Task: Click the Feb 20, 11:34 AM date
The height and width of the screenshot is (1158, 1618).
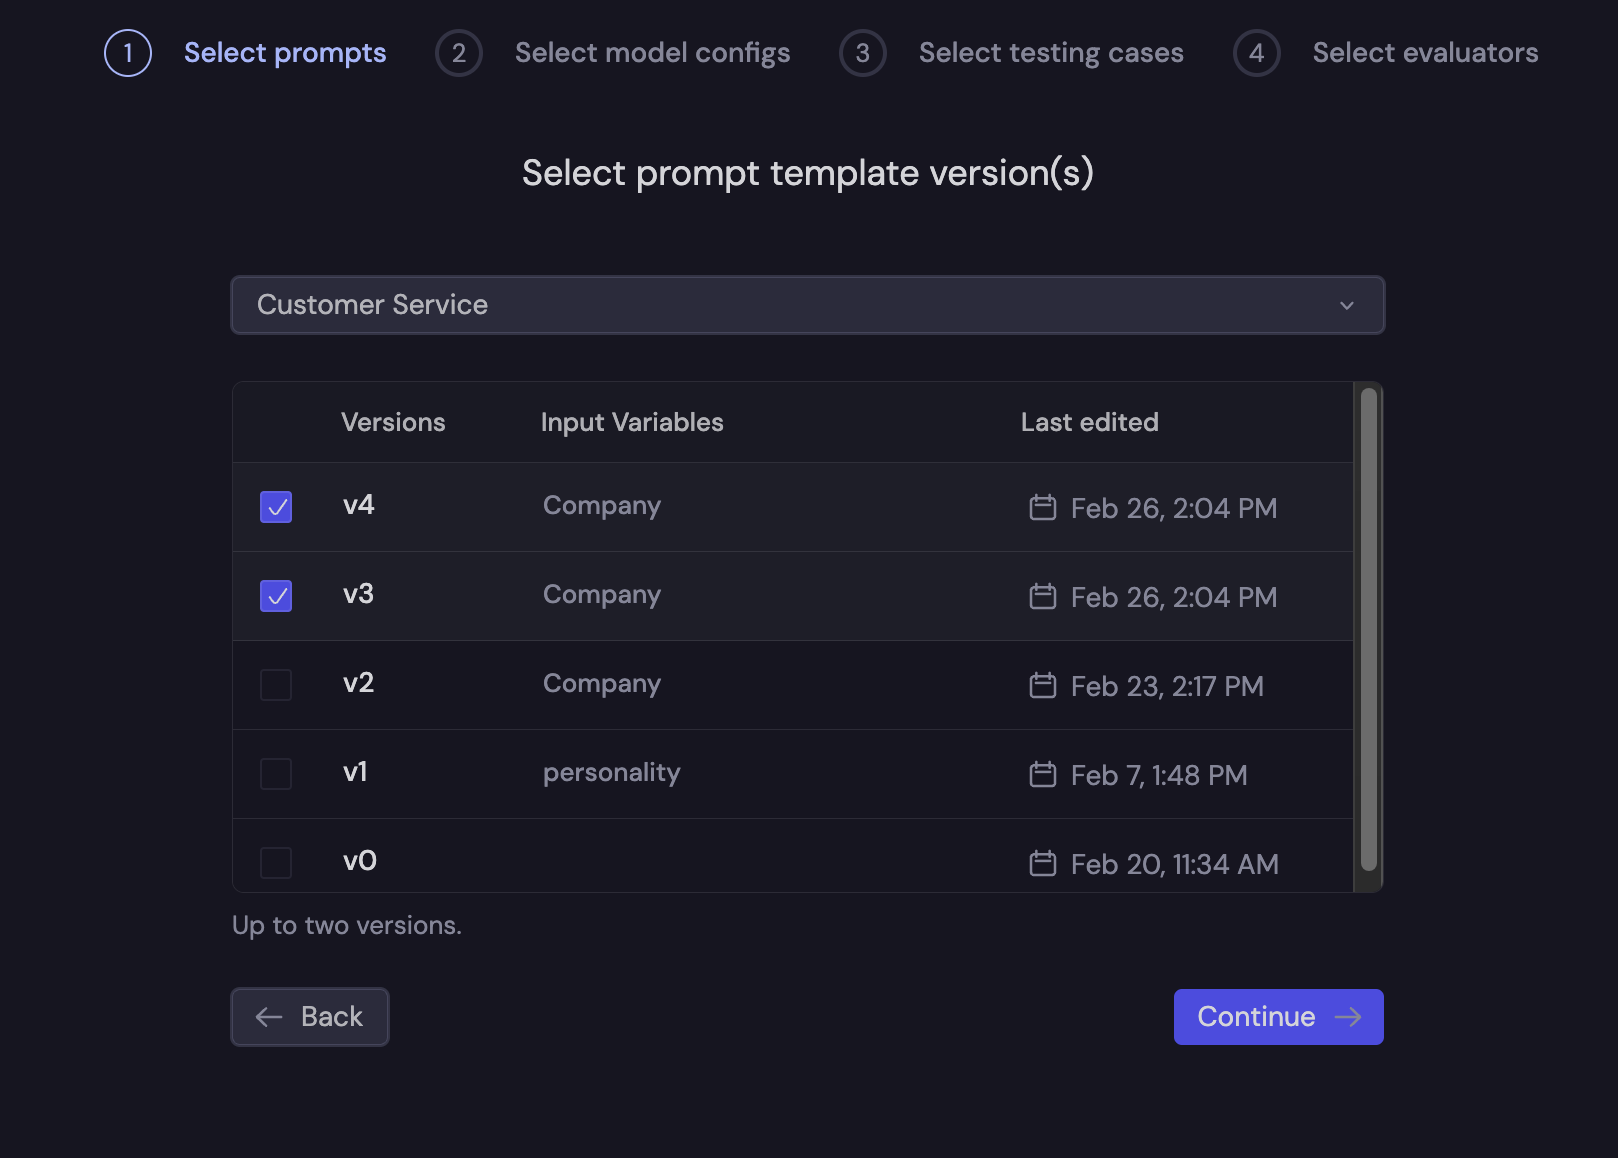Action: click(1175, 864)
